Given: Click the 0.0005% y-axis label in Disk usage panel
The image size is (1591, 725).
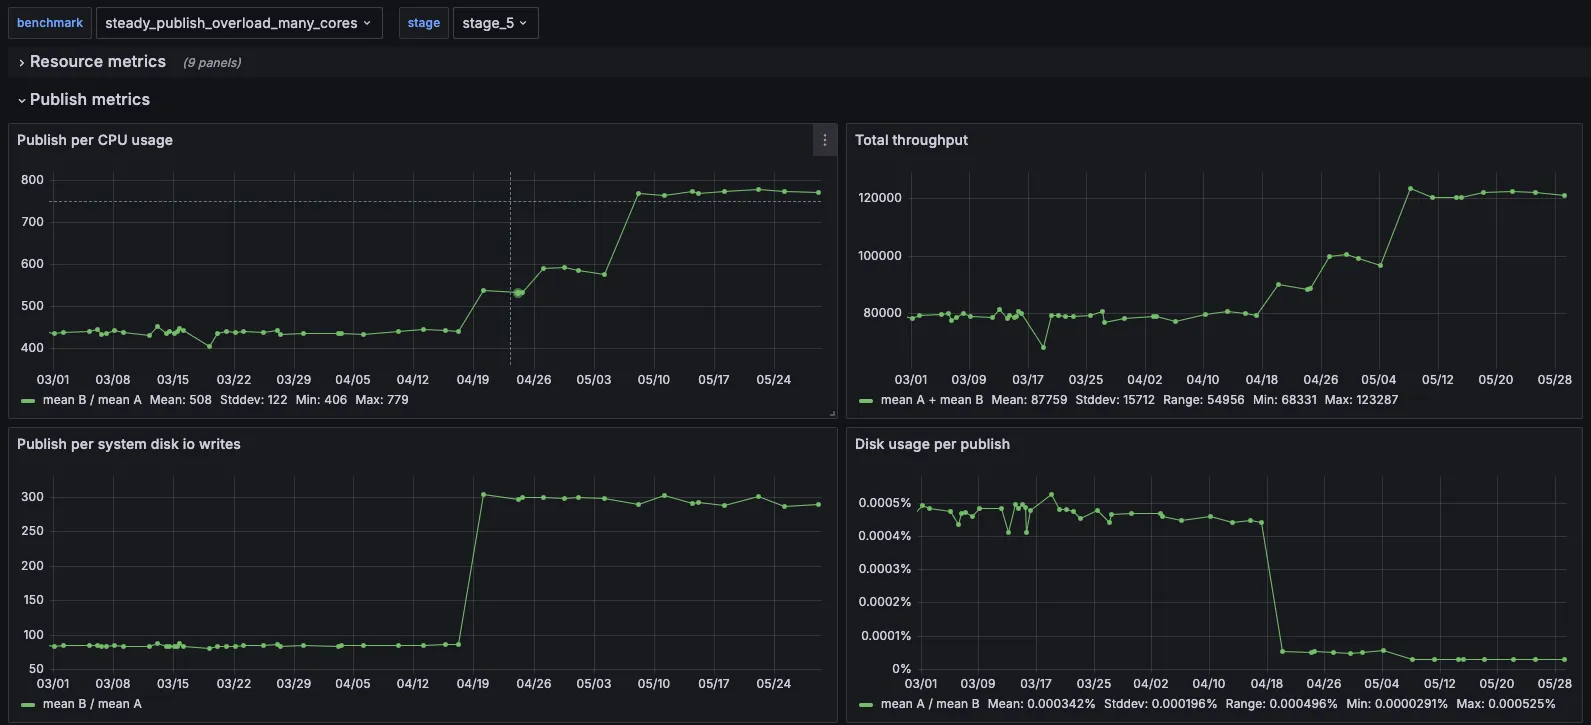Looking at the screenshot, I should [885, 503].
